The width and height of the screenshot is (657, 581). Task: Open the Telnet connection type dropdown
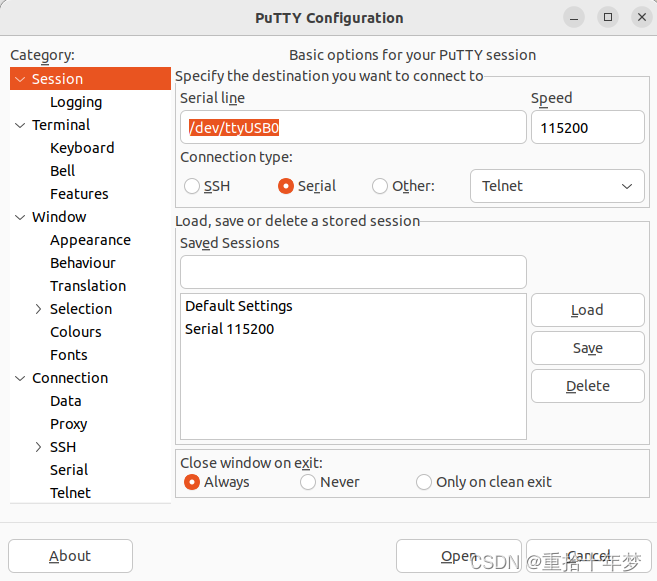pyautogui.click(x=557, y=186)
